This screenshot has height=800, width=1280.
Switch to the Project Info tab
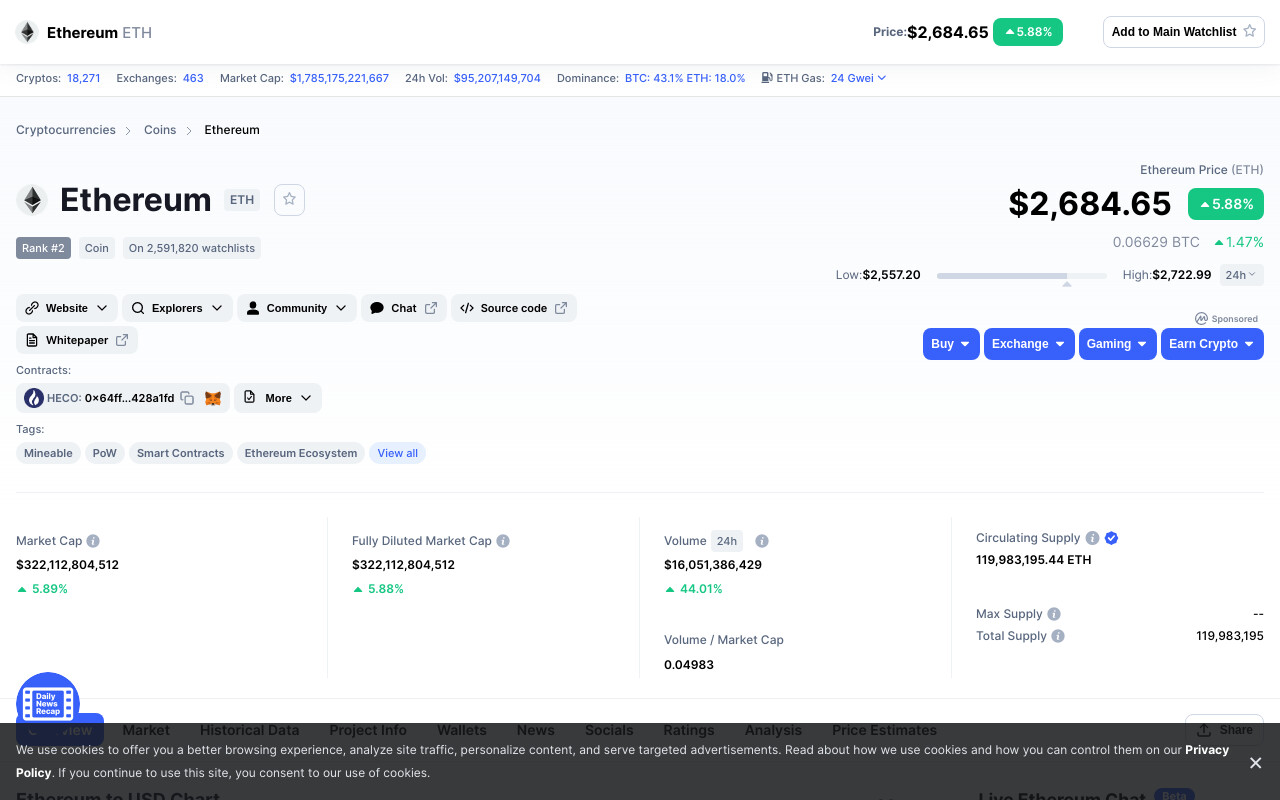click(368, 730)
